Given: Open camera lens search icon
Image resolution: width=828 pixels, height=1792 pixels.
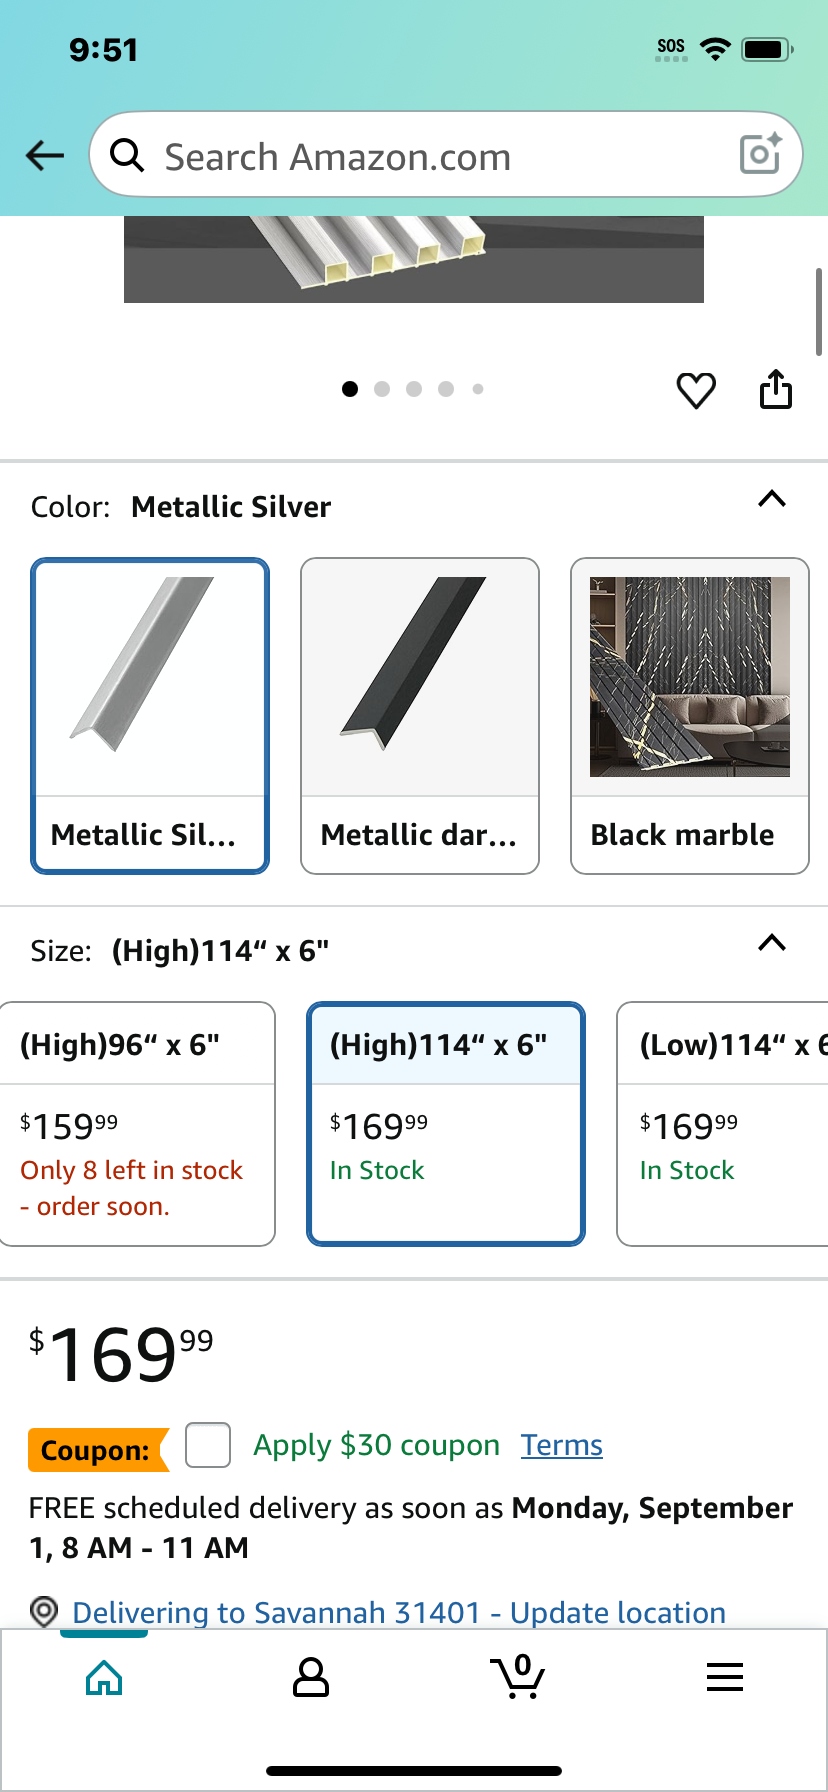Looking at the screenshot, I should [x=760, y=154].
